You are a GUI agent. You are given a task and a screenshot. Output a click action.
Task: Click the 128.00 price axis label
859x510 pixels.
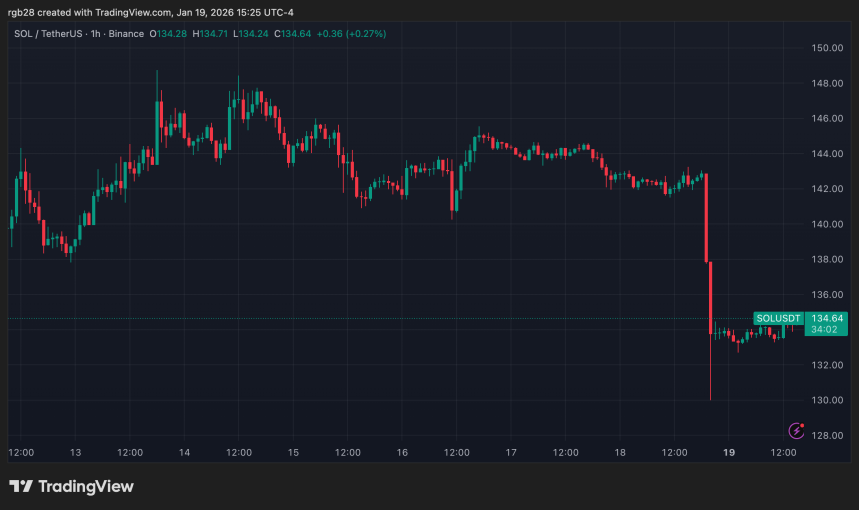(826, 436)
